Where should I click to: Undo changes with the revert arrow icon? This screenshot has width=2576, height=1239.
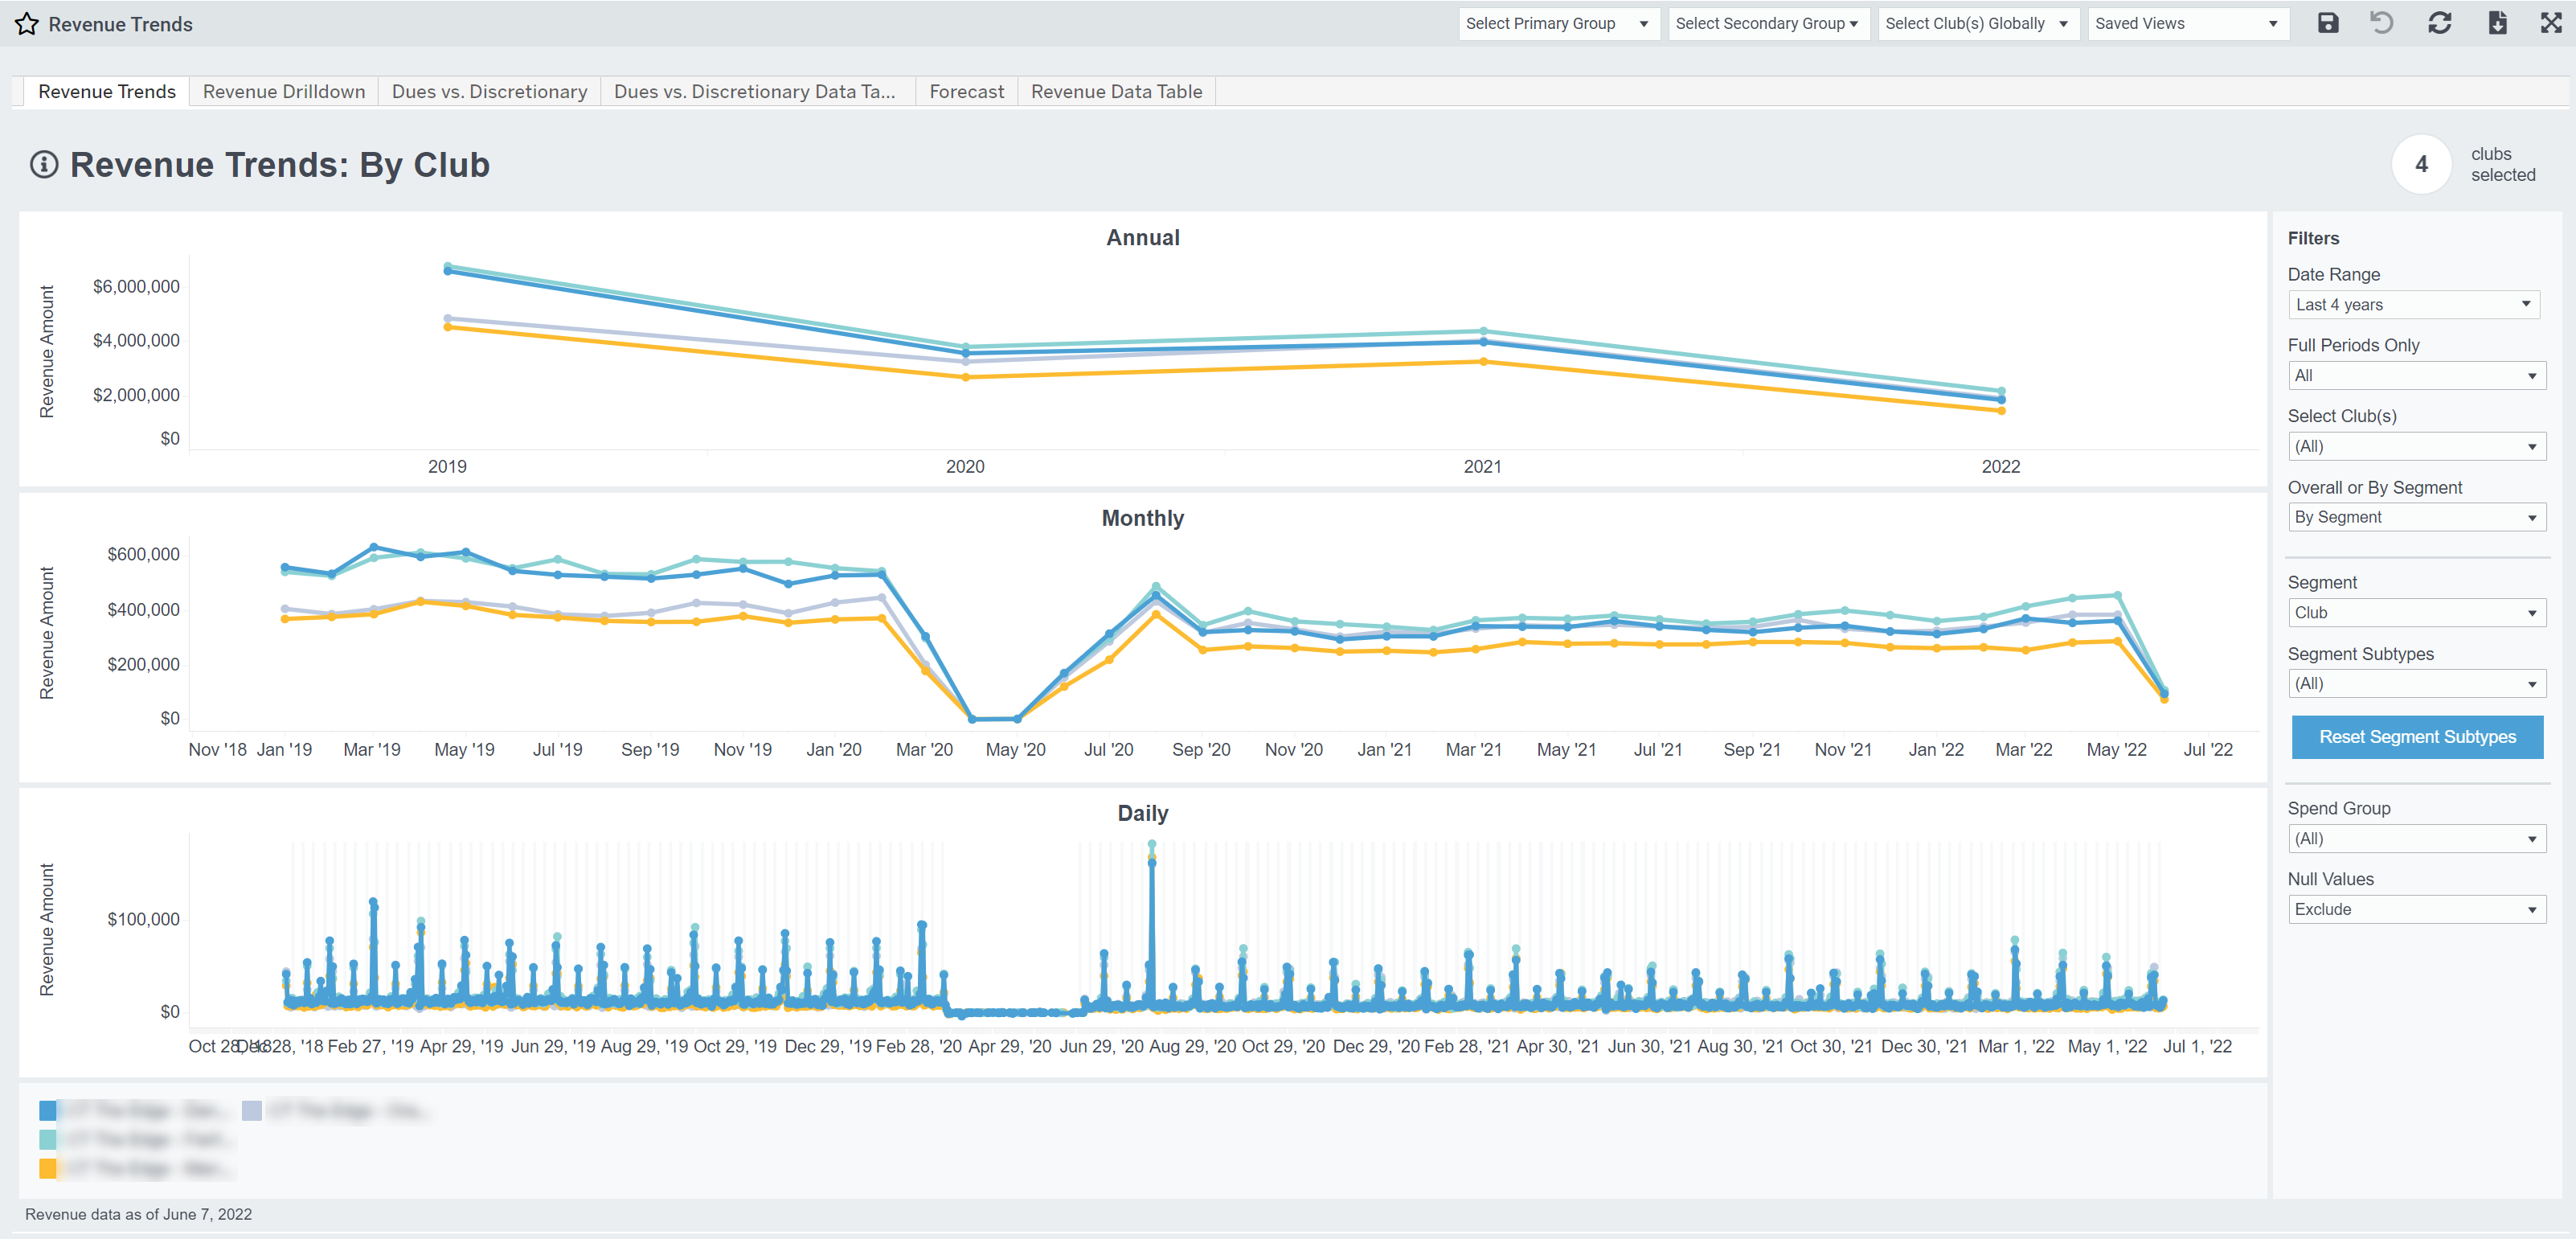2383,23
